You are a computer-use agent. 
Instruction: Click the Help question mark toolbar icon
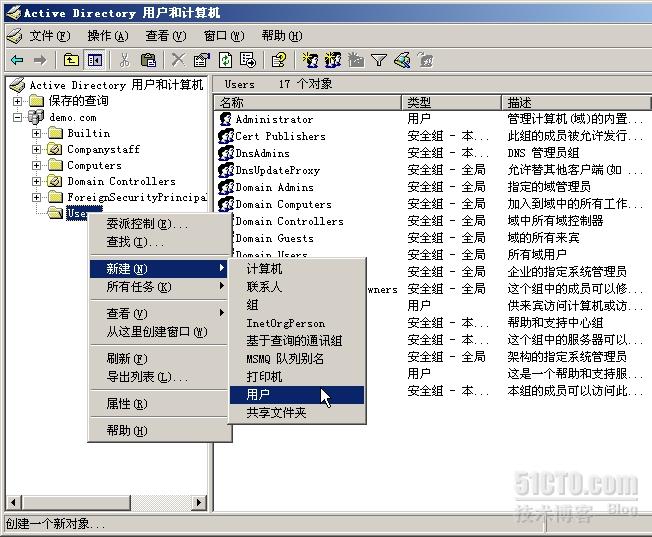279,60
